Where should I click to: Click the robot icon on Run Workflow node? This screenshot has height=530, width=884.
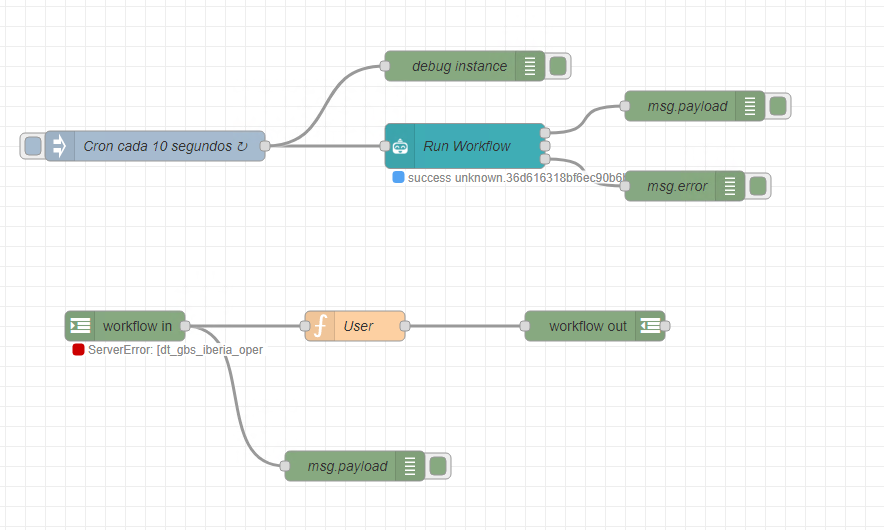[400, 146]
